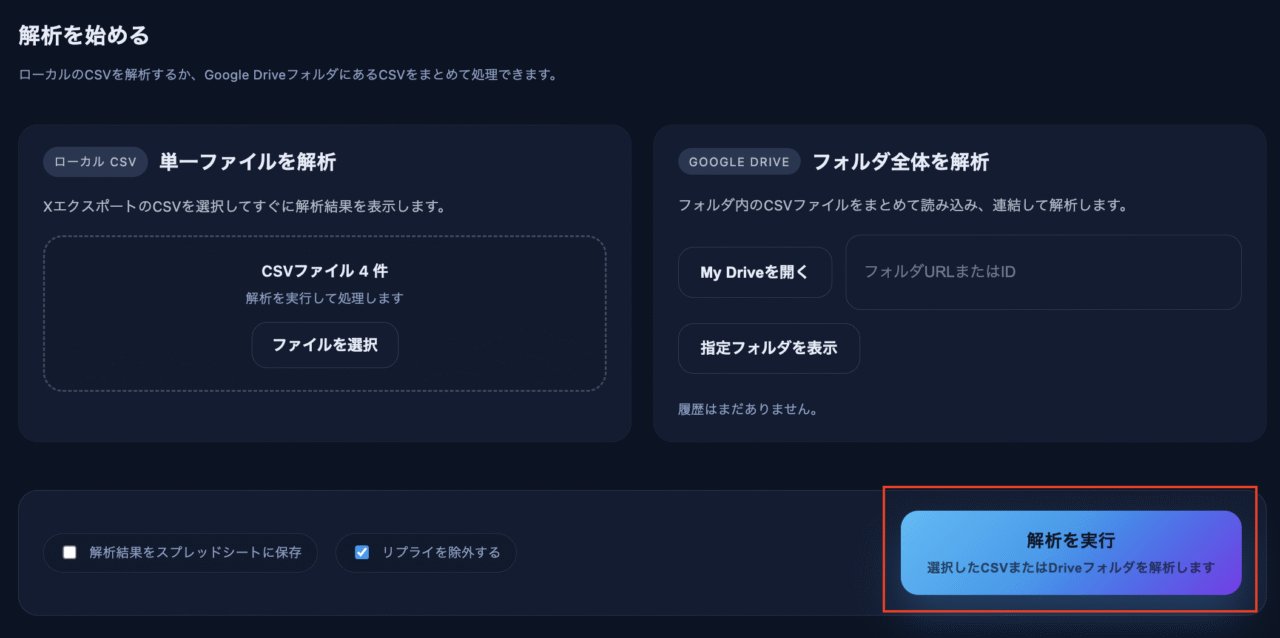Screen dimensions: 1280x638
Task: Run analysis with the 解析を実行 button
Action: (x=1070, y=552)
